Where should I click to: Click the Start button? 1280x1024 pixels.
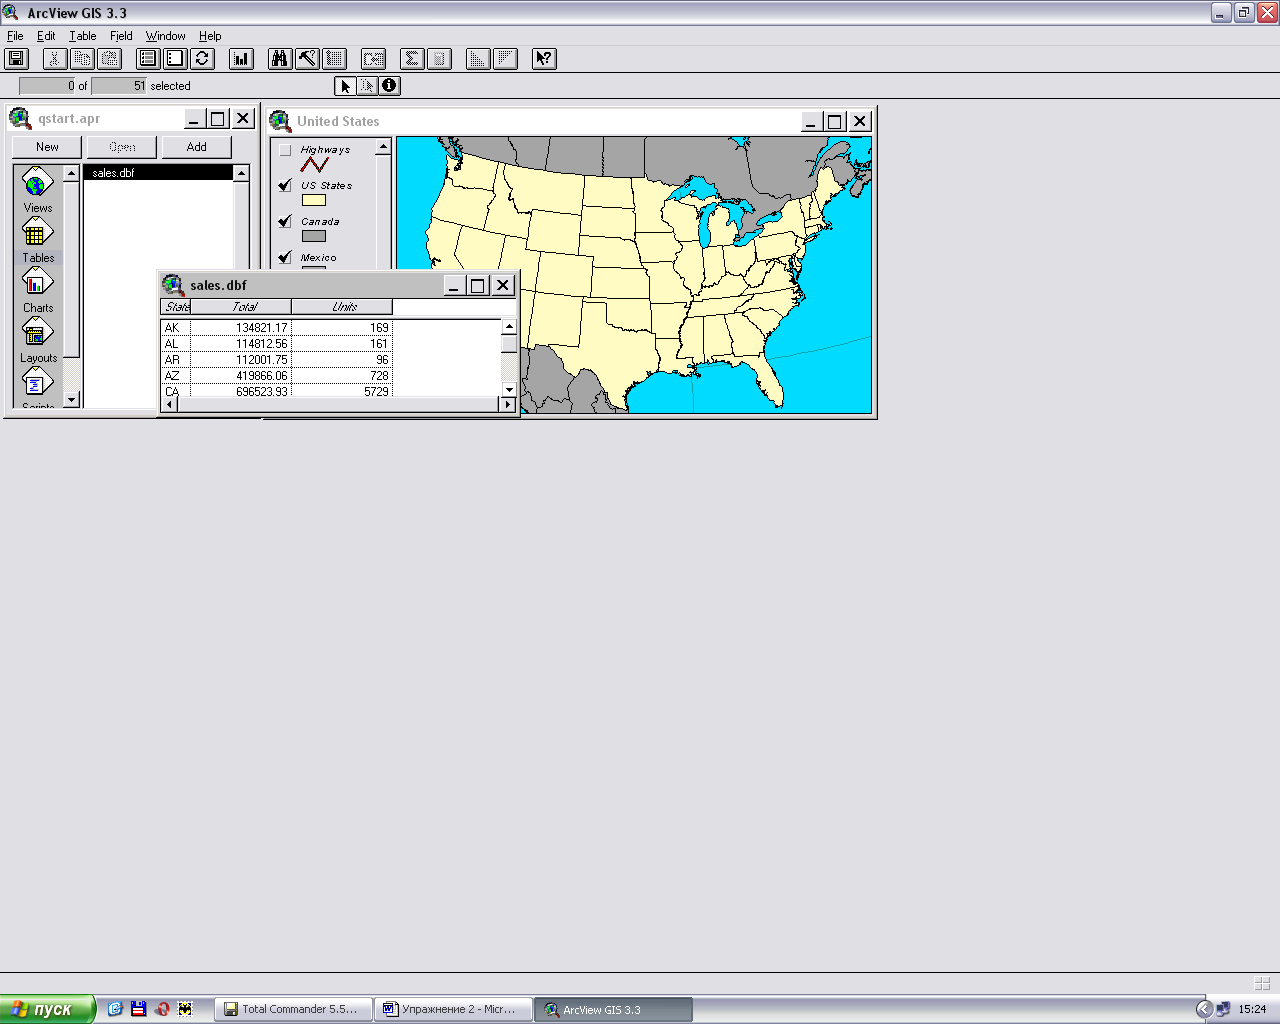[x=48, y=1009]
